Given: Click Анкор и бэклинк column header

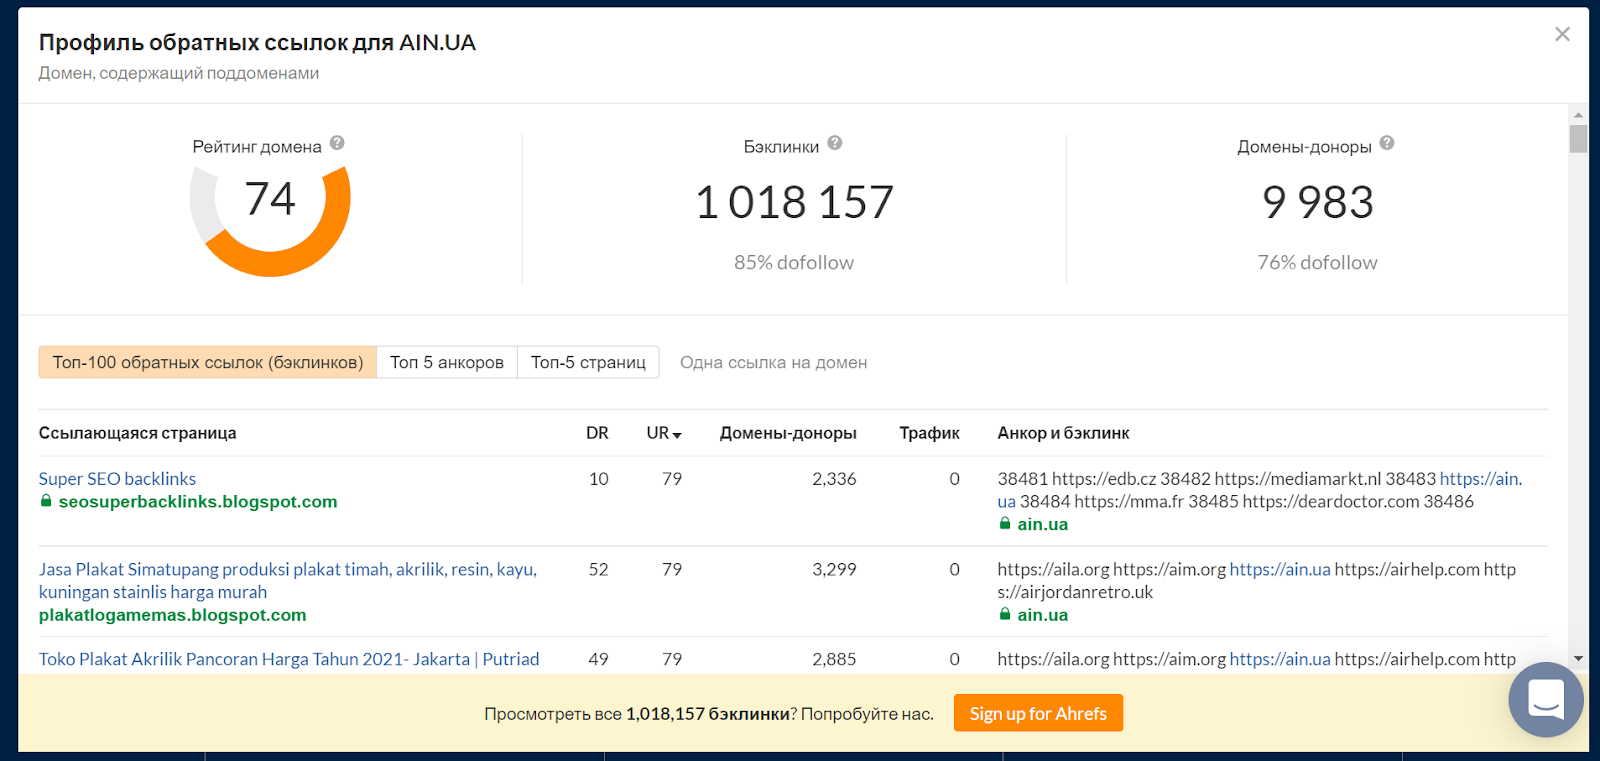Looking at the screenshot, I should 1063,433.
